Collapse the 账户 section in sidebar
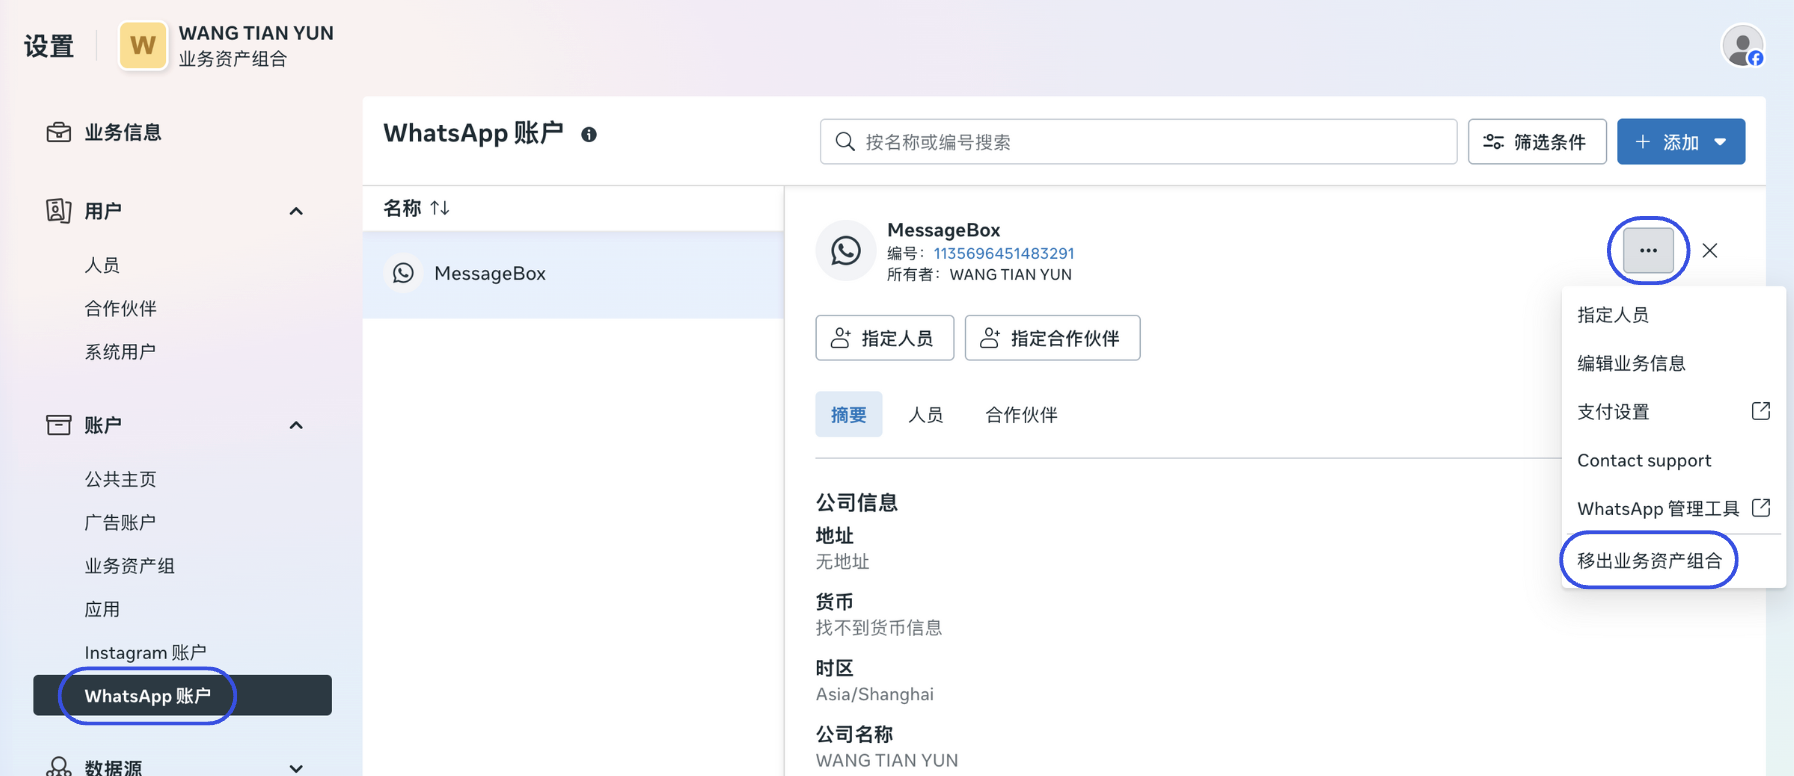The width and height of the screenshot is (1794, 776). [x=296, y=425]
